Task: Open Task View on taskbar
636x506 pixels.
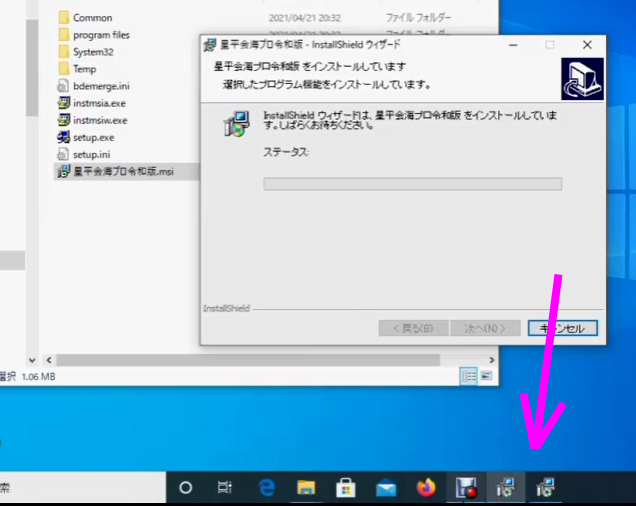Action: [224, 487]
